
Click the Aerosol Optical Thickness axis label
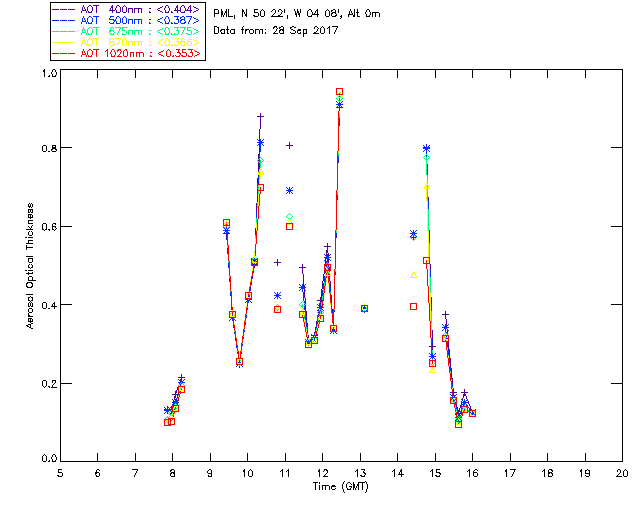[x=30, y=266]
